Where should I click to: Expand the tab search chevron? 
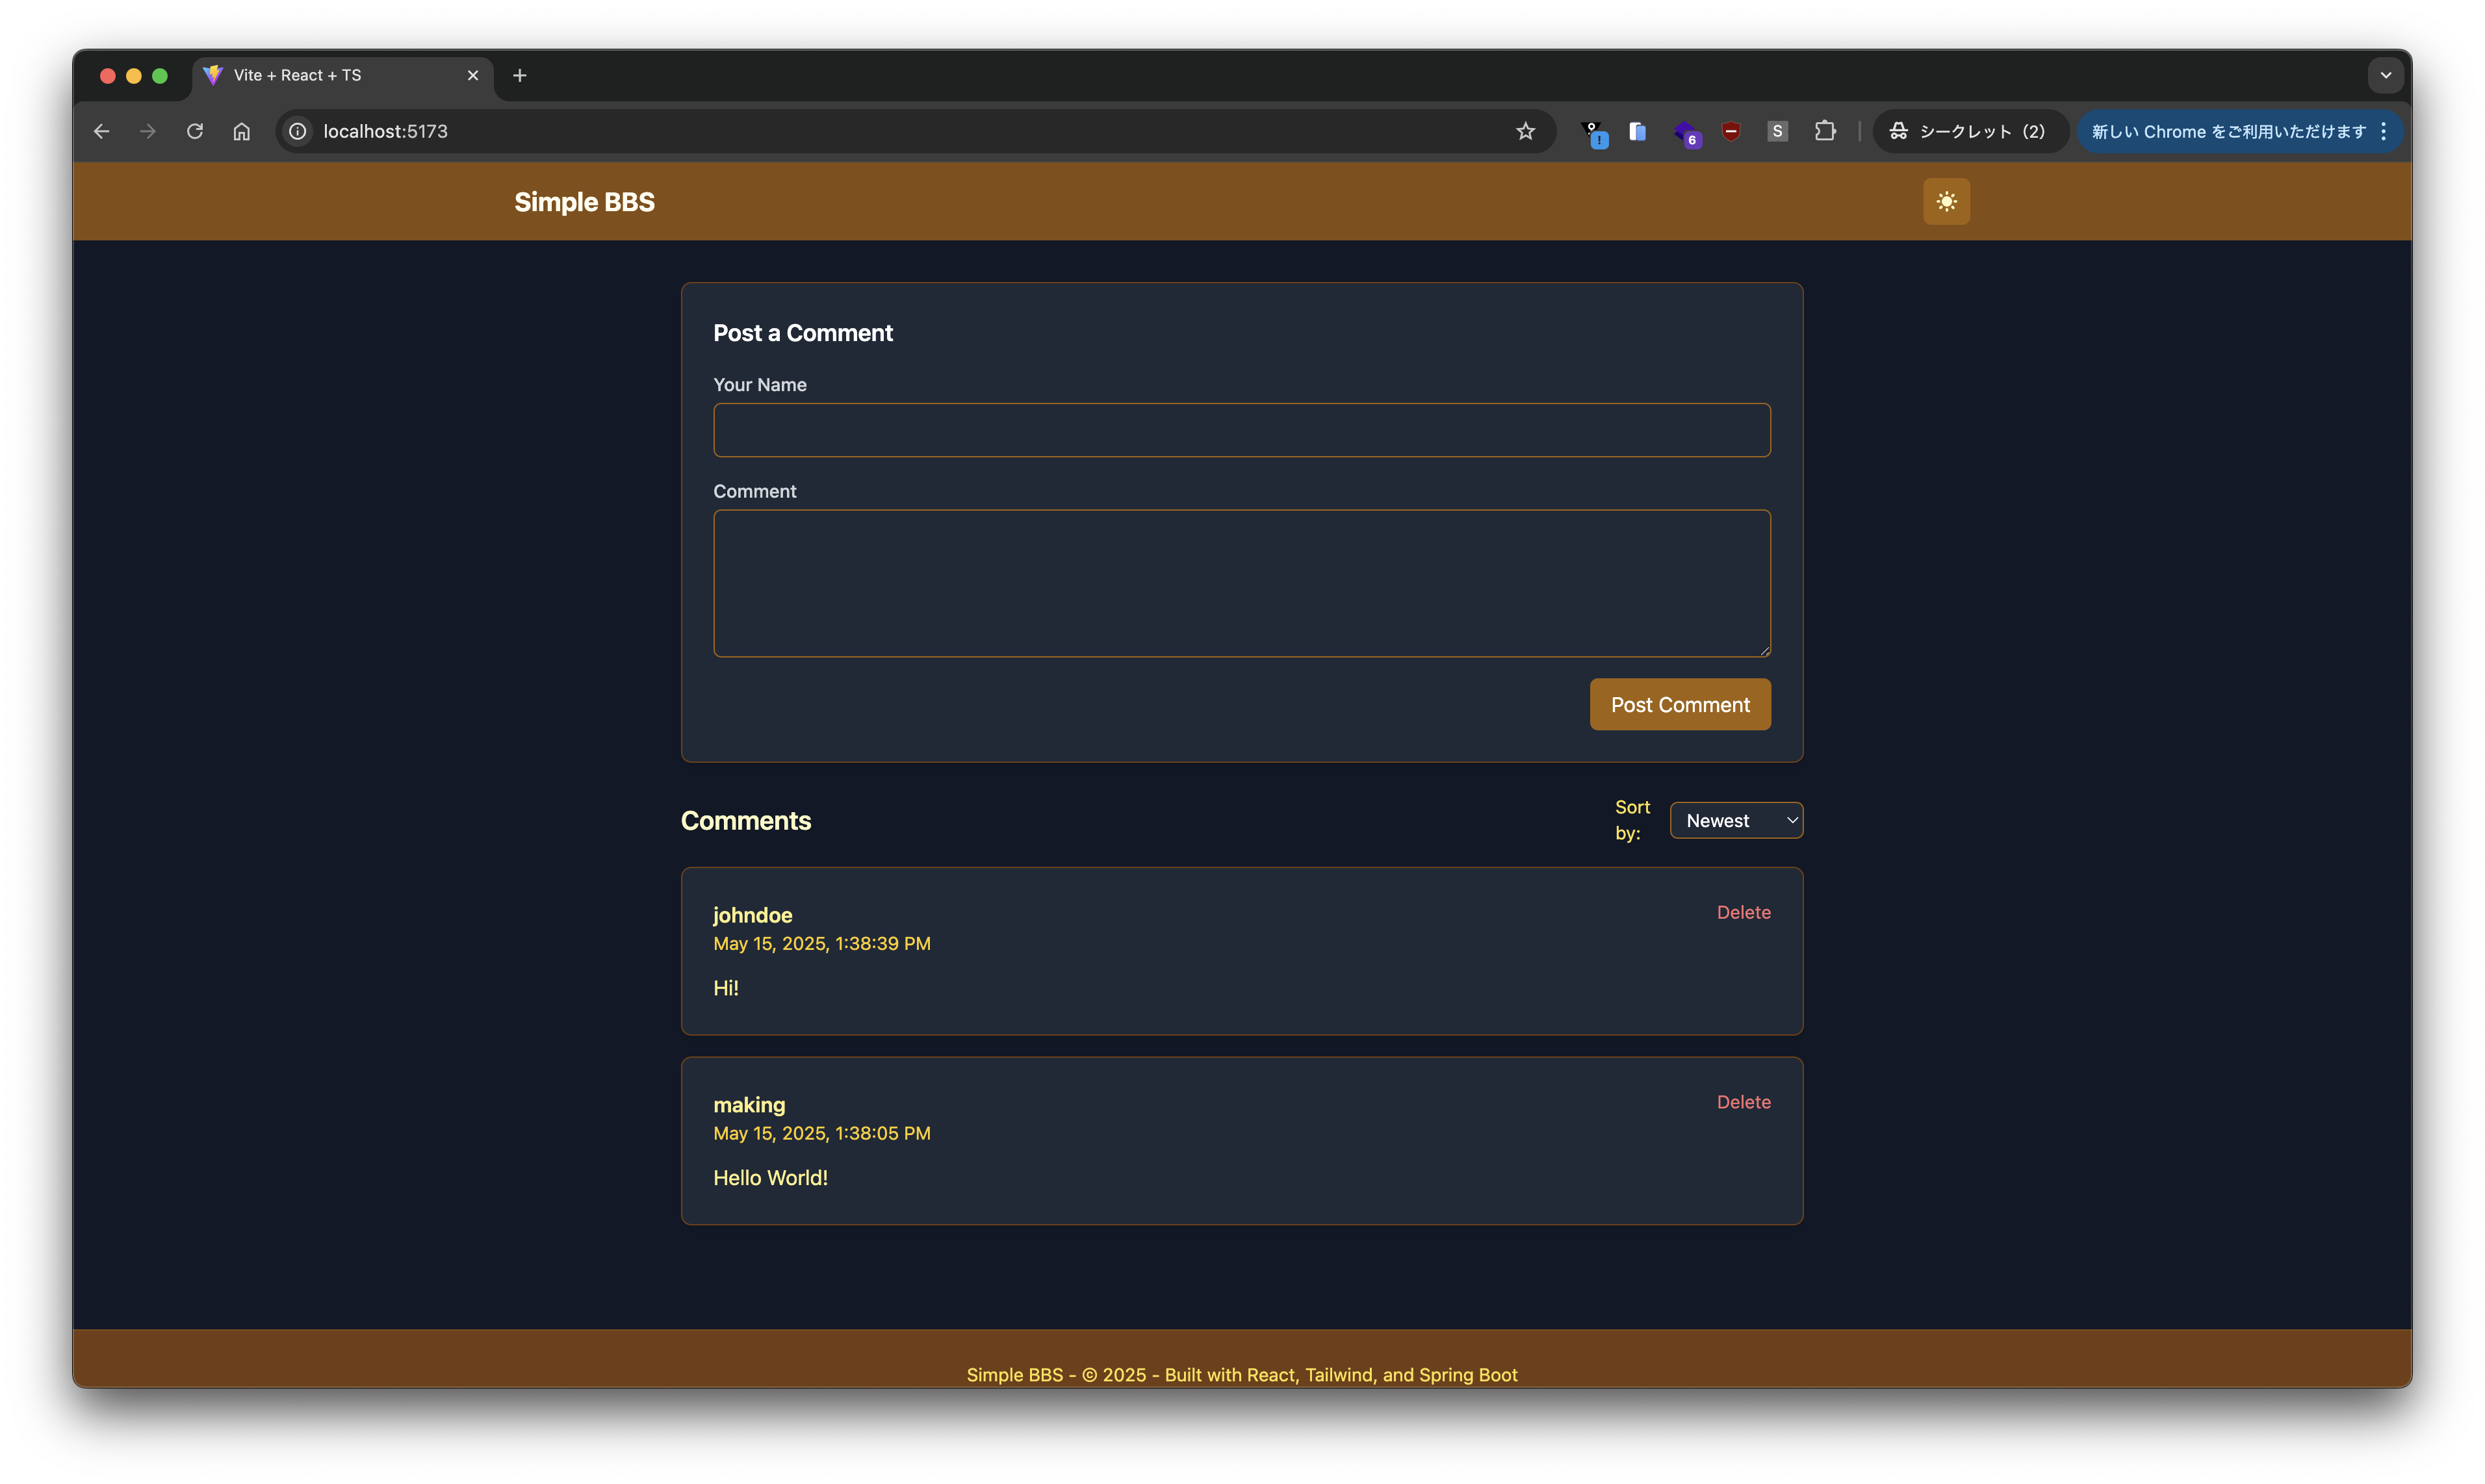[x=2384, y=75]
